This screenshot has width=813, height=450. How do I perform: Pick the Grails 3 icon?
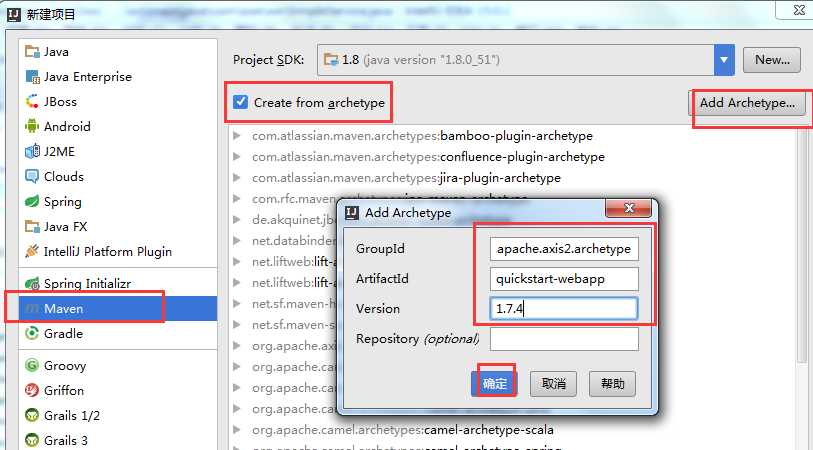pyautogui.click(x=32, y=440)
